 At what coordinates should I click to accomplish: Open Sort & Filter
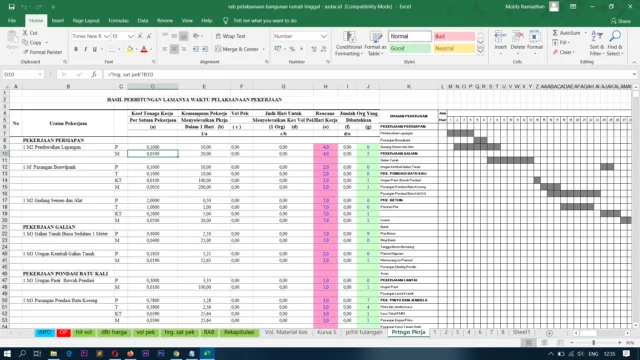click(597, 43)
